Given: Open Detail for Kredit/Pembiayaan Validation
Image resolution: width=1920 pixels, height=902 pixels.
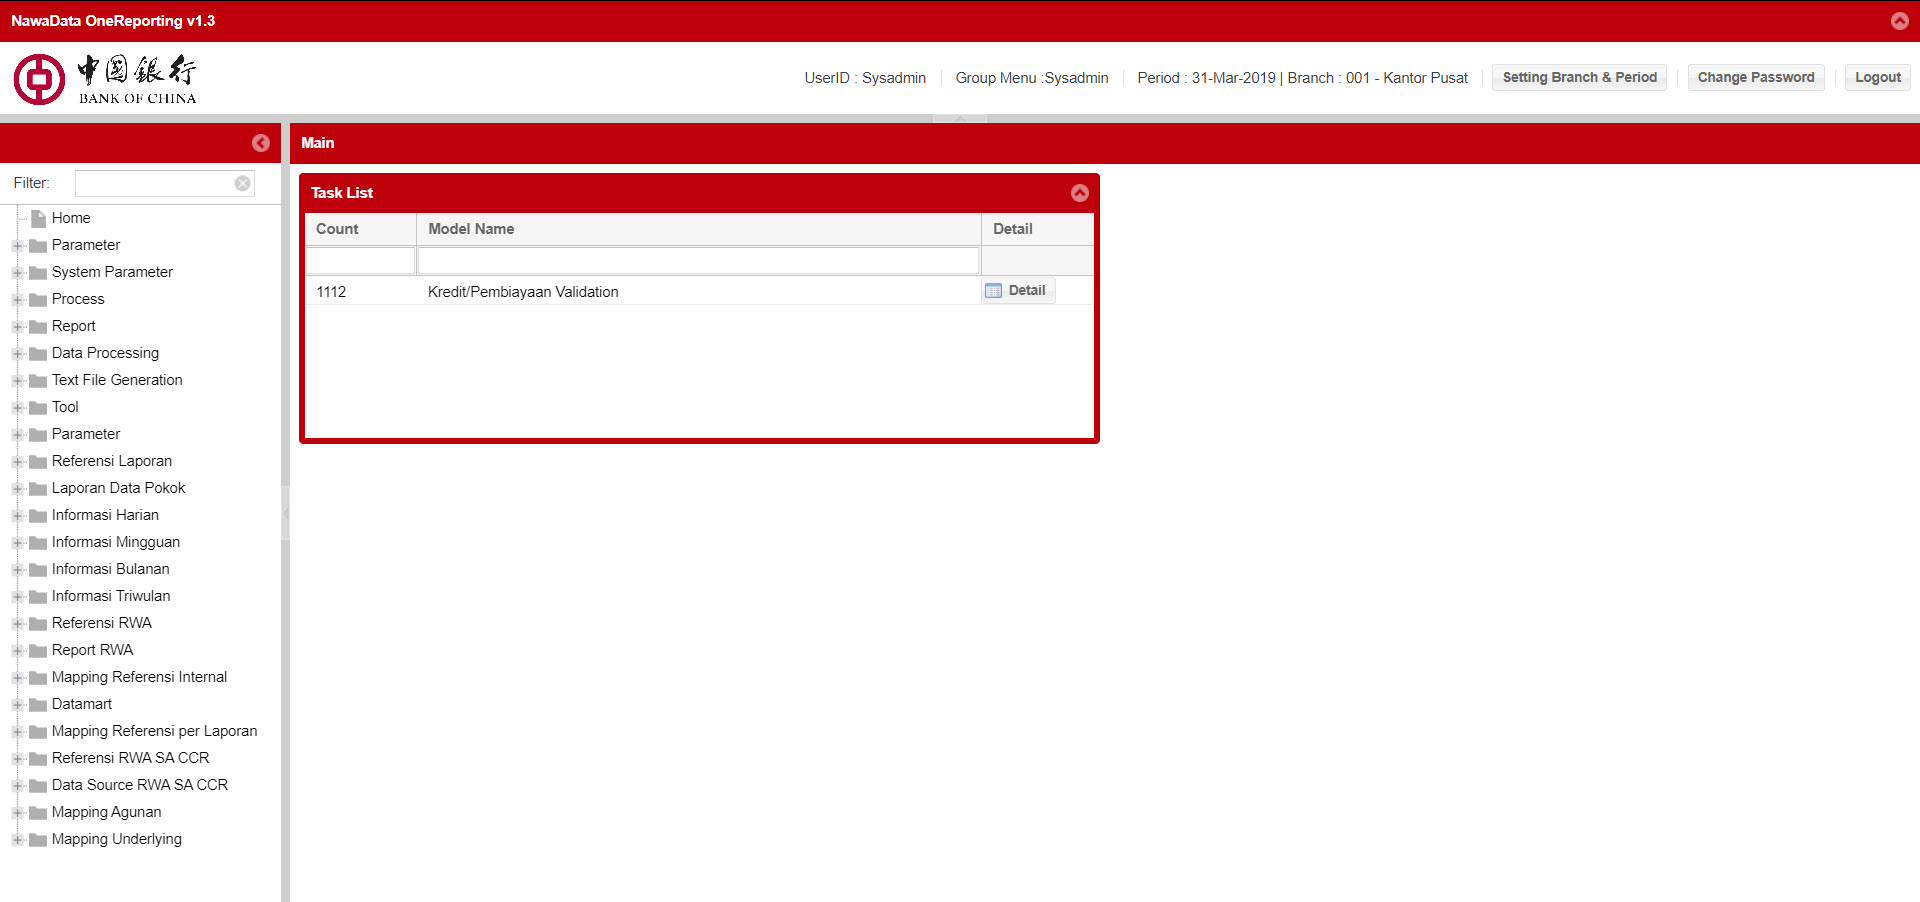Looking at the screenshot, I should click(1017, 291).
